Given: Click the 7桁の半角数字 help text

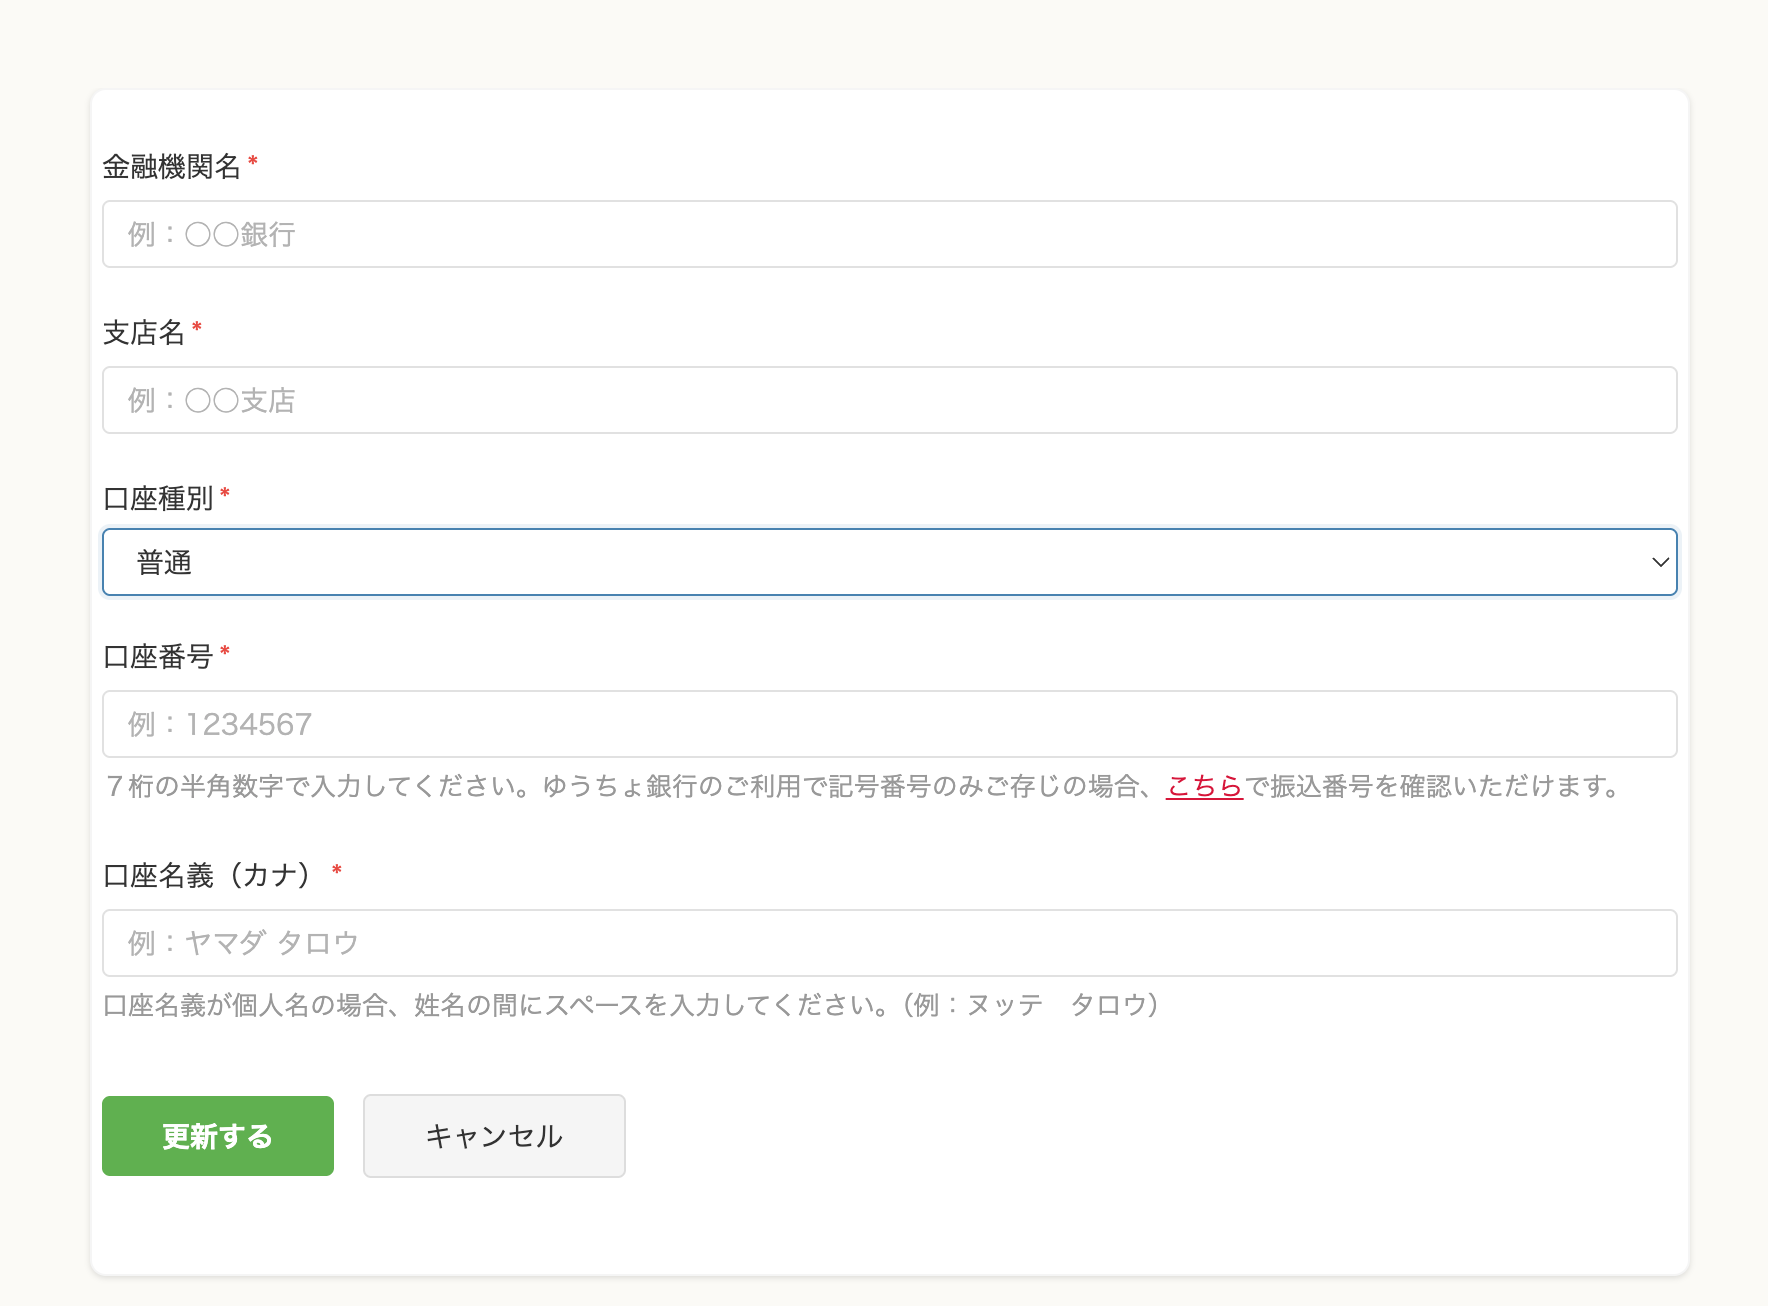Looking at the screenshot, I should [x=862, y=787].
